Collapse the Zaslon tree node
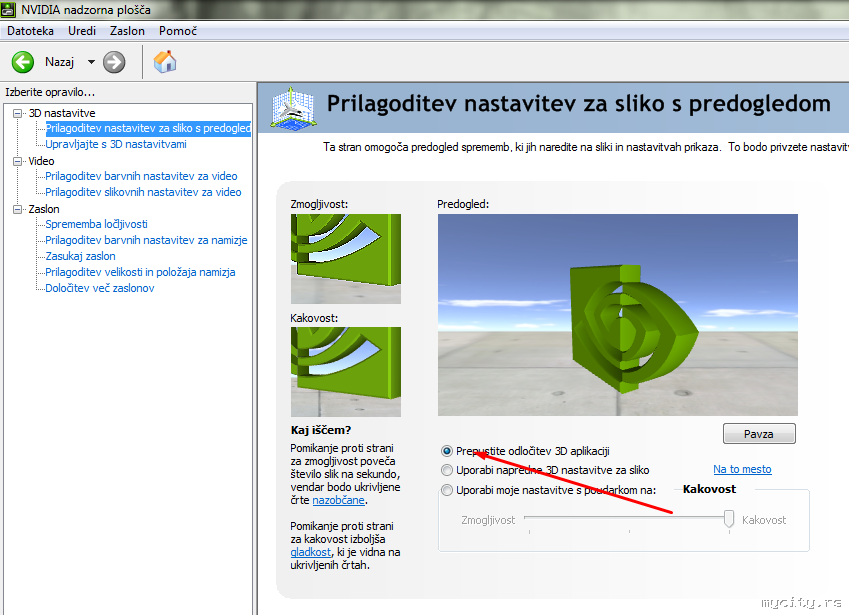Screen dimensions: 849x615 18,209
